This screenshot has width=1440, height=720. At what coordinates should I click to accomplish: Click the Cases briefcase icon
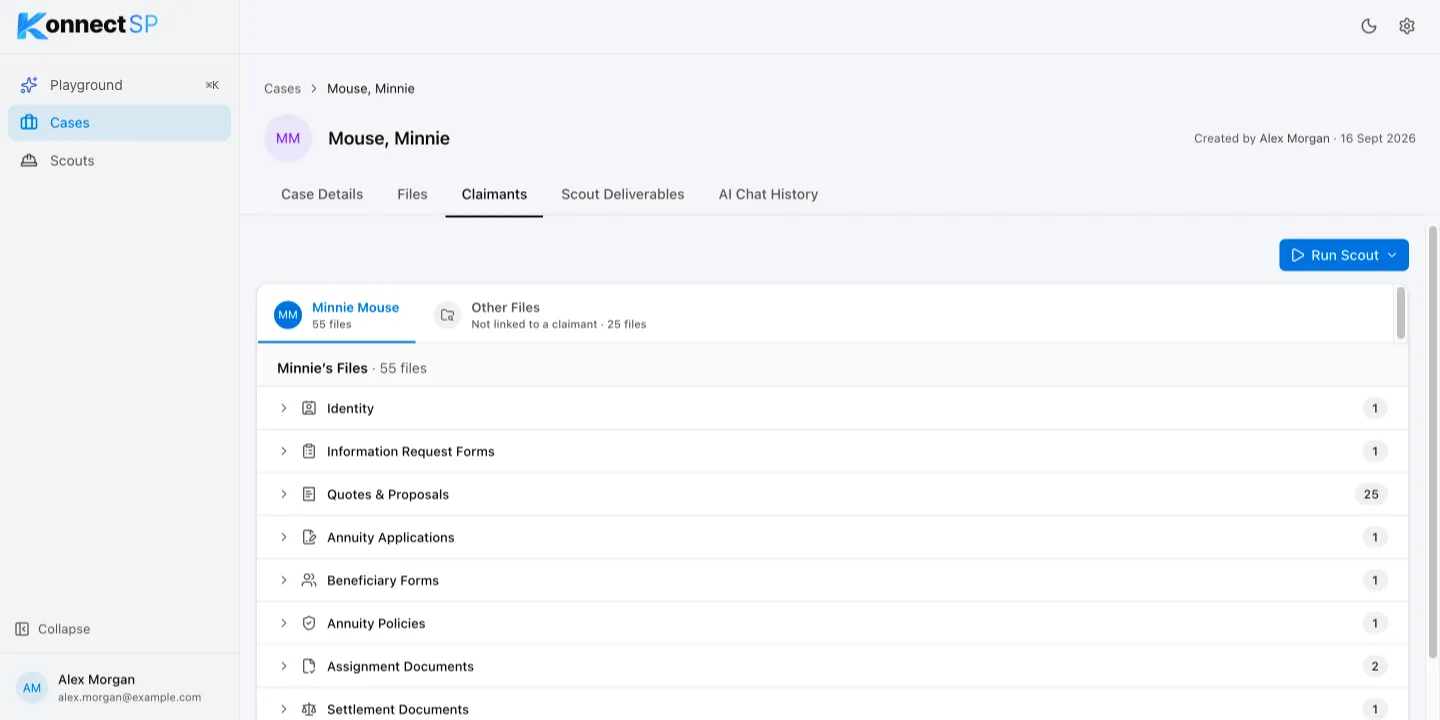point(29,123)
